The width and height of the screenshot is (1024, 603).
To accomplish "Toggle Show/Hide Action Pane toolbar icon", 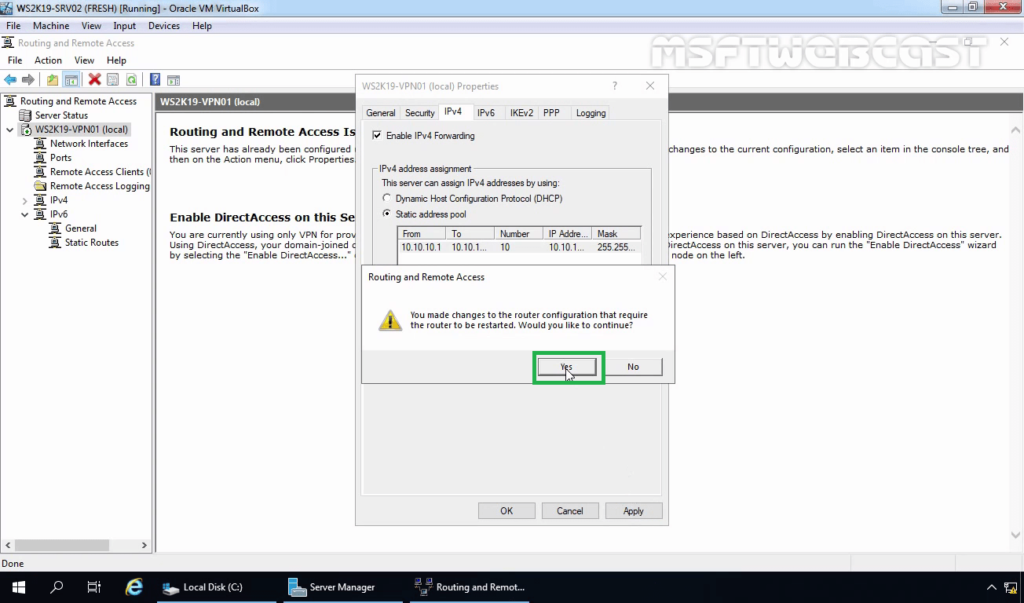I will pyautogui.click(x=173, y=80).
